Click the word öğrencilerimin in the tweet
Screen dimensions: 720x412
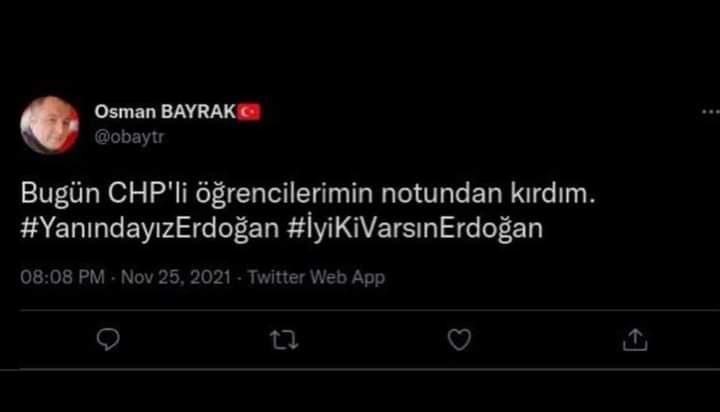pos(284,193)
